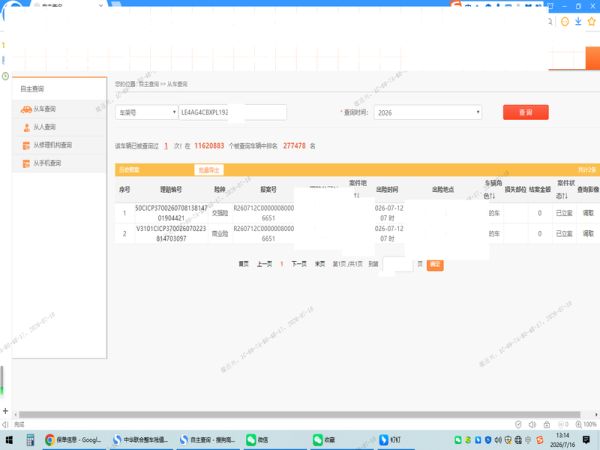Click the horizontal scrollbar at the bottom
This screenshot has height=450, width=600.
tap(300, 414)
